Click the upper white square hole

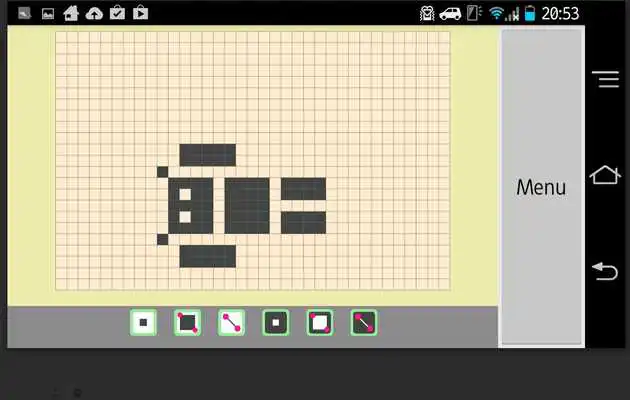tap(185, 194)
